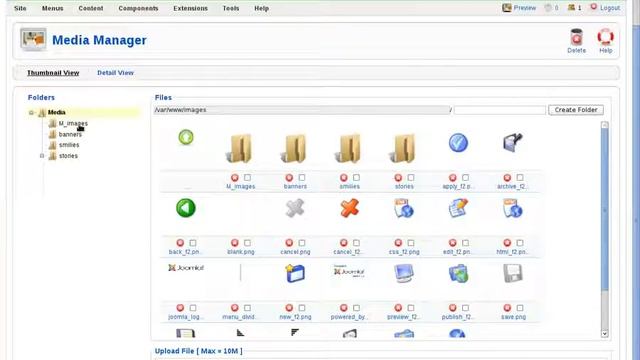Click the edit_f2 image icon

pos(458,208)
